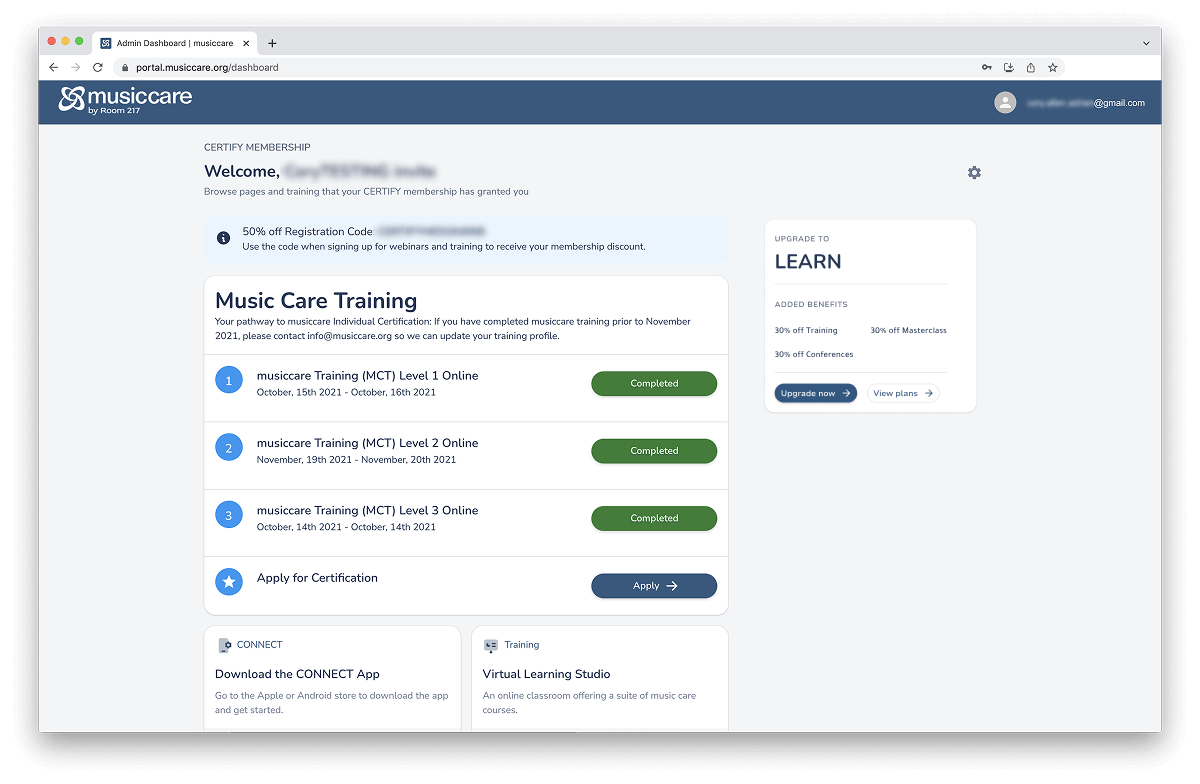
Task: Click the View plans button
Action: tap(903, 393)
